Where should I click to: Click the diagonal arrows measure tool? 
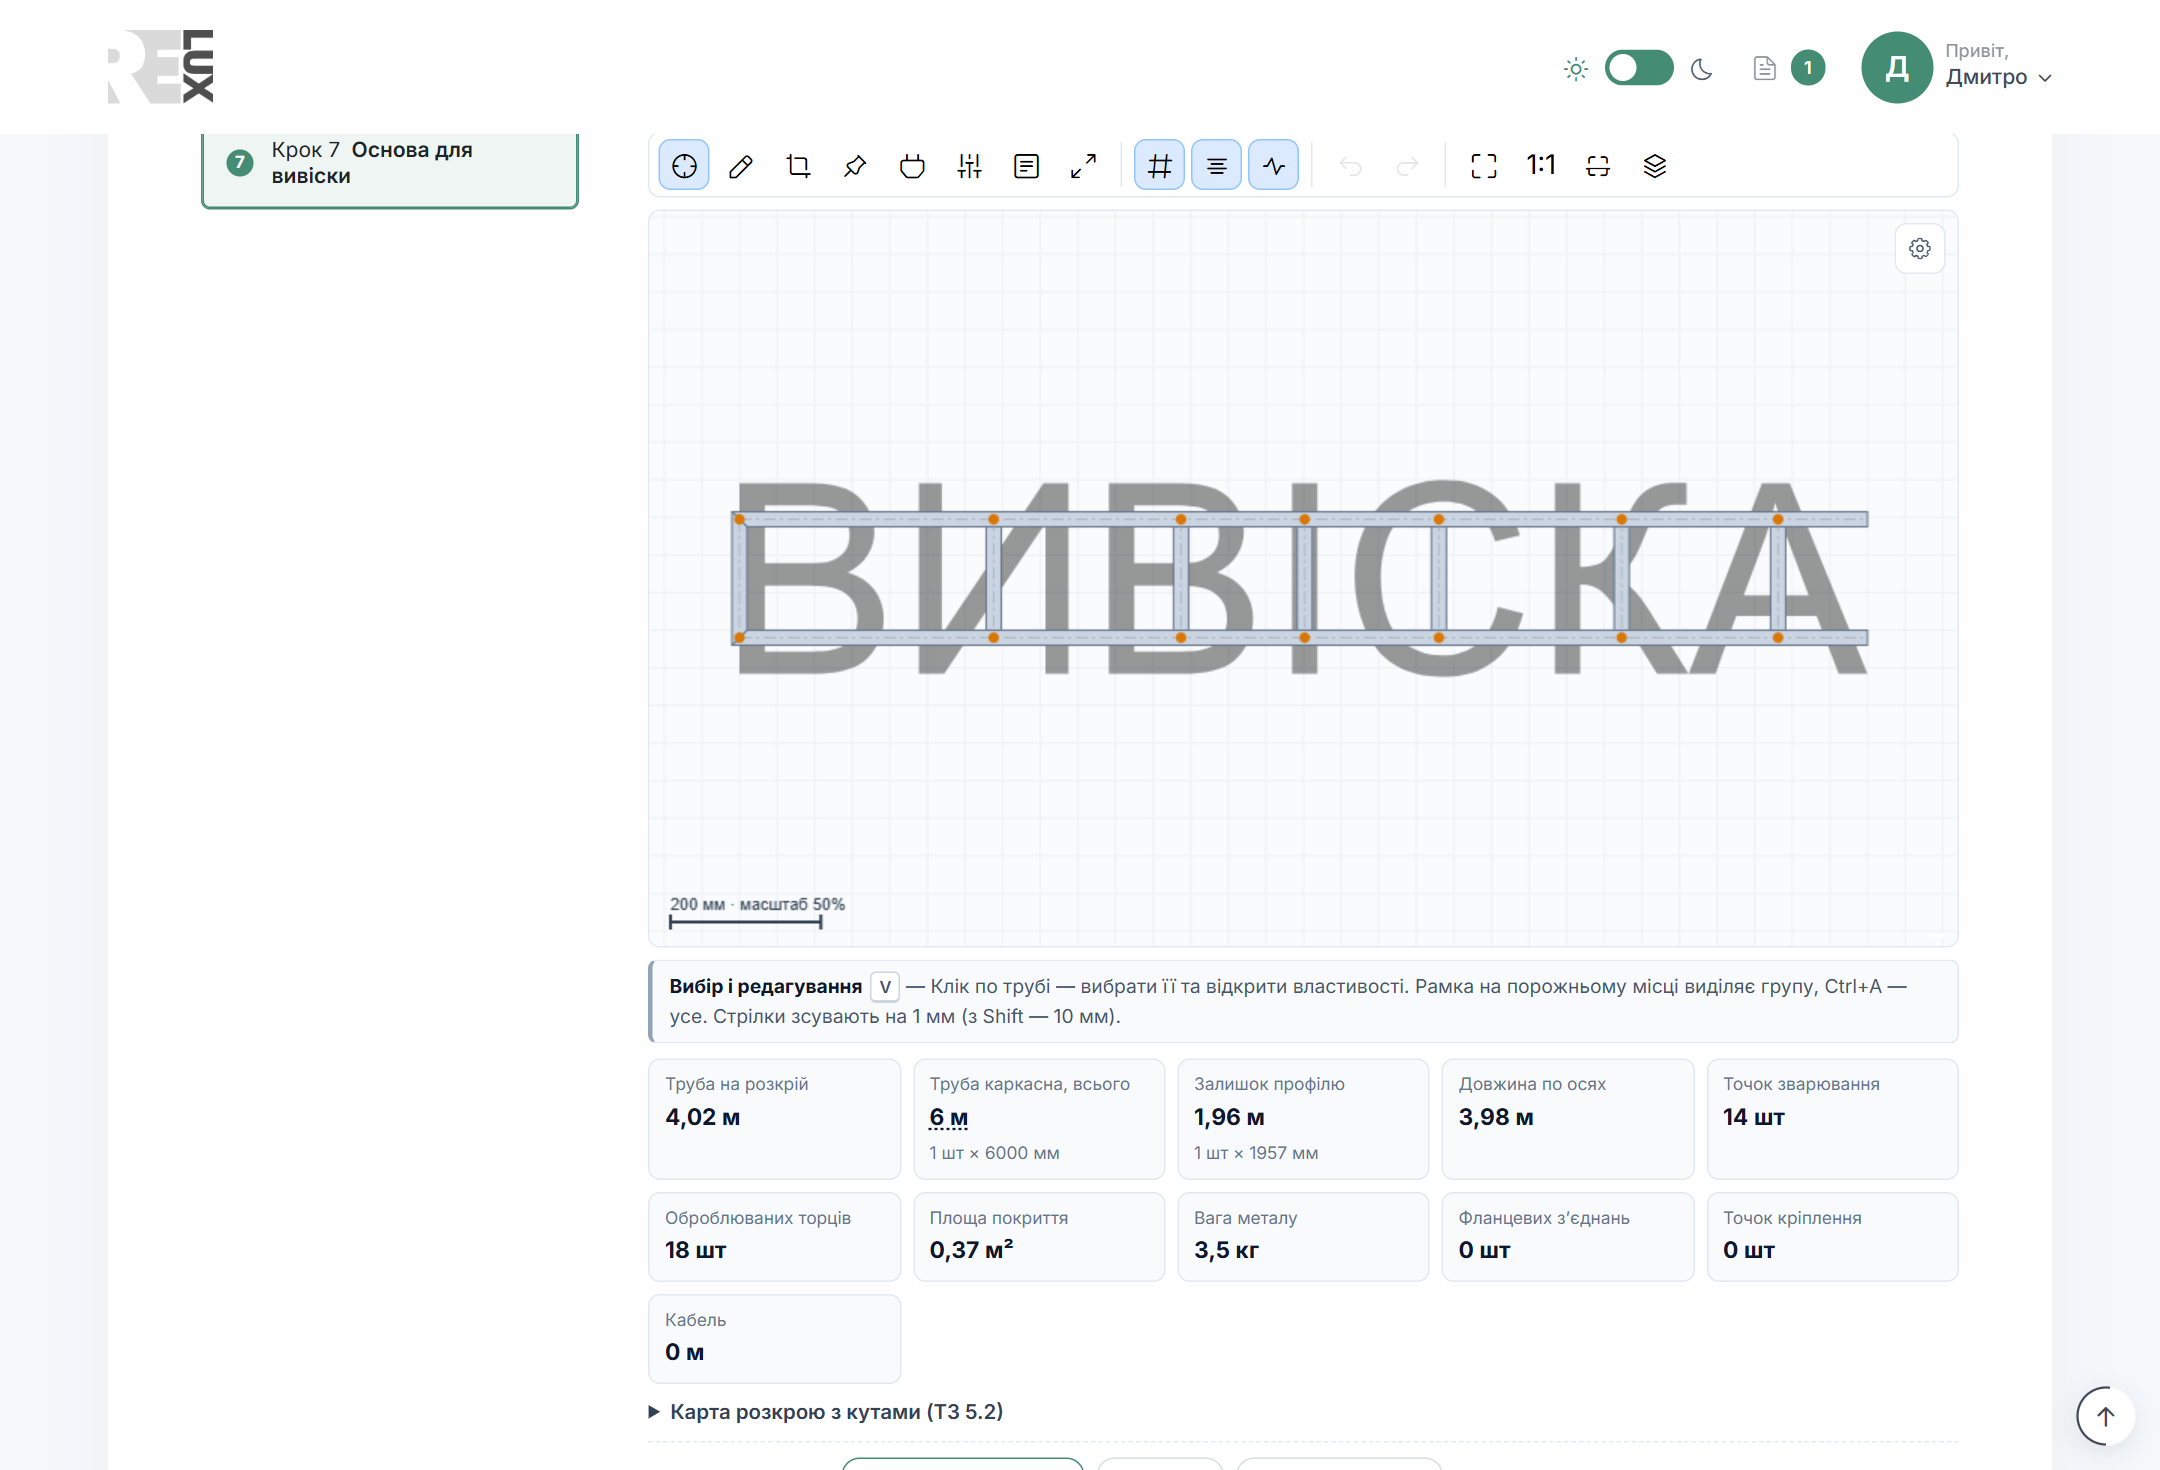[x=1083, y=166]
